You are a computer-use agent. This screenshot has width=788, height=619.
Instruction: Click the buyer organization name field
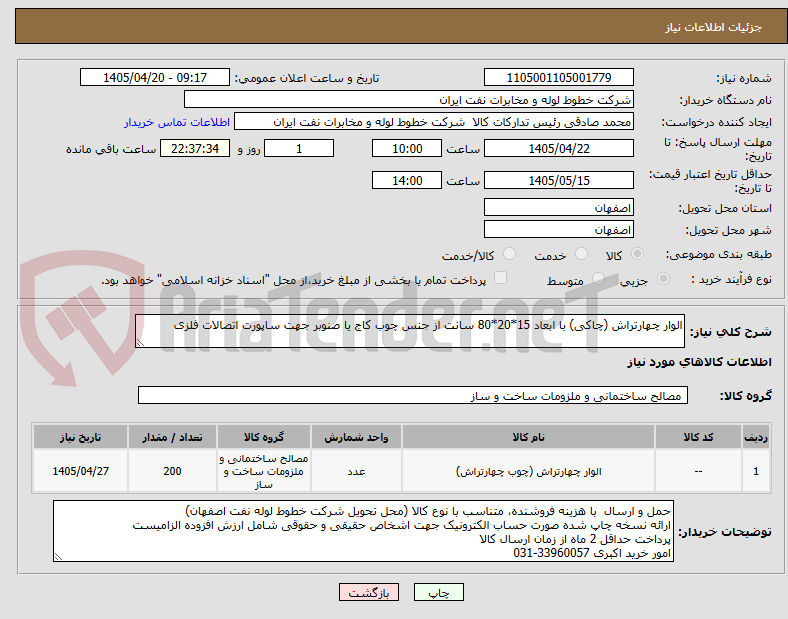click(409, 99)
